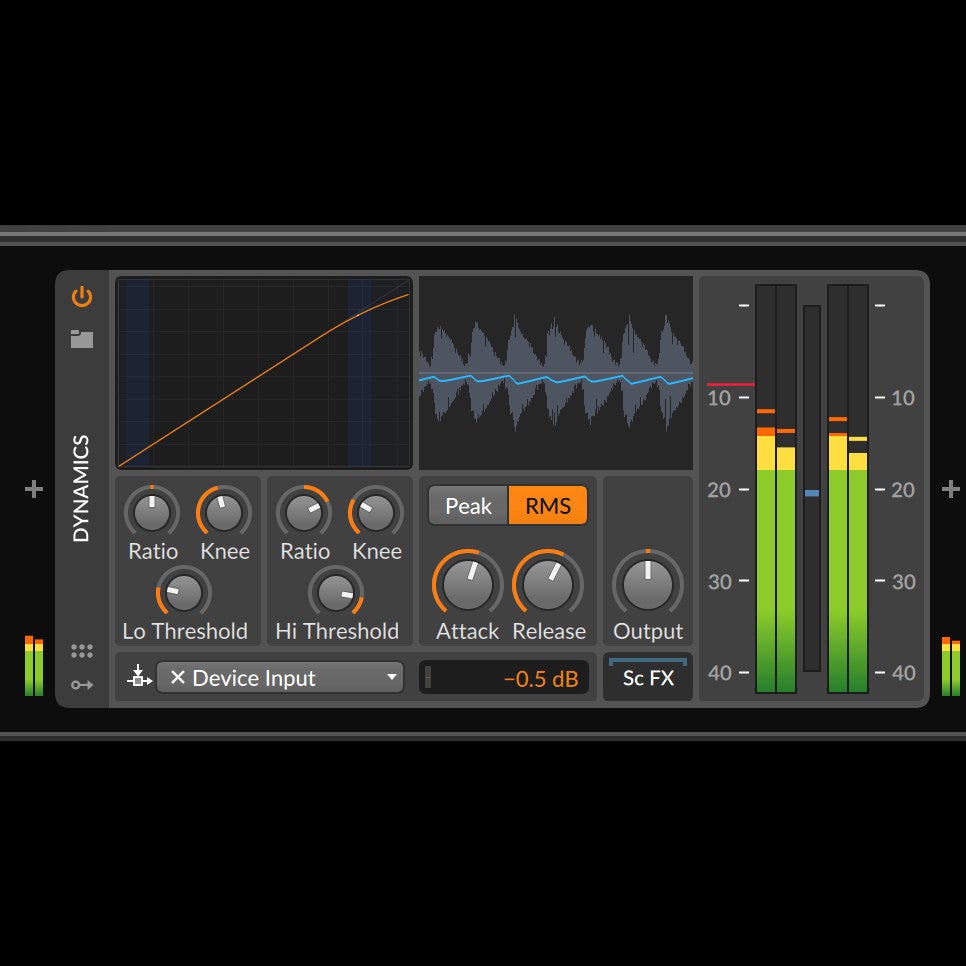Click the Lo Knee knob
966x966 pixels.
tap(224, 512)
